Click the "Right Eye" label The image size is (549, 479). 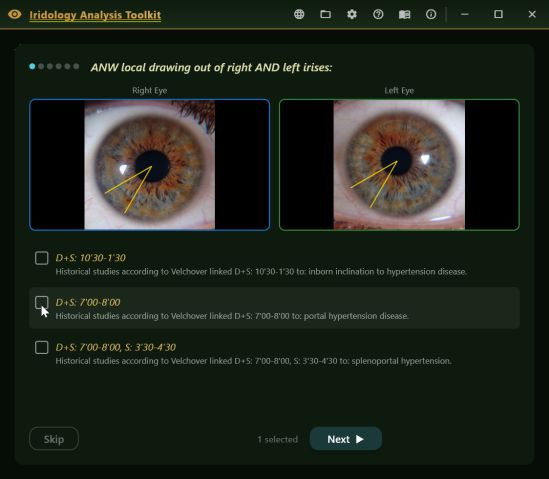pyautogui.click(x=150, y=90)
